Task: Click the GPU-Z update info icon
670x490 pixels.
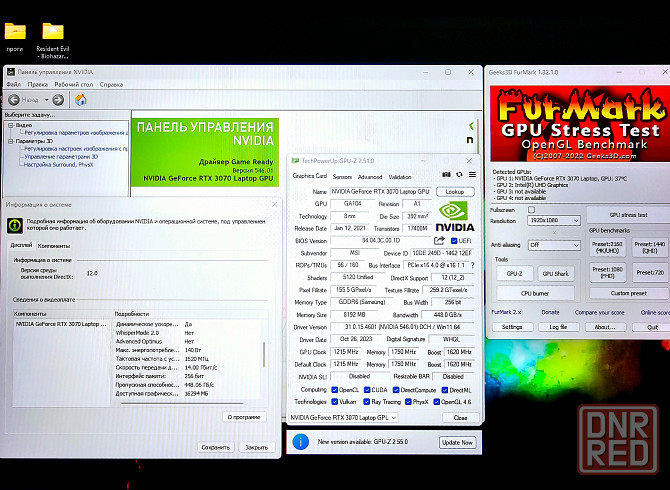Action: [x=300, y=442]
